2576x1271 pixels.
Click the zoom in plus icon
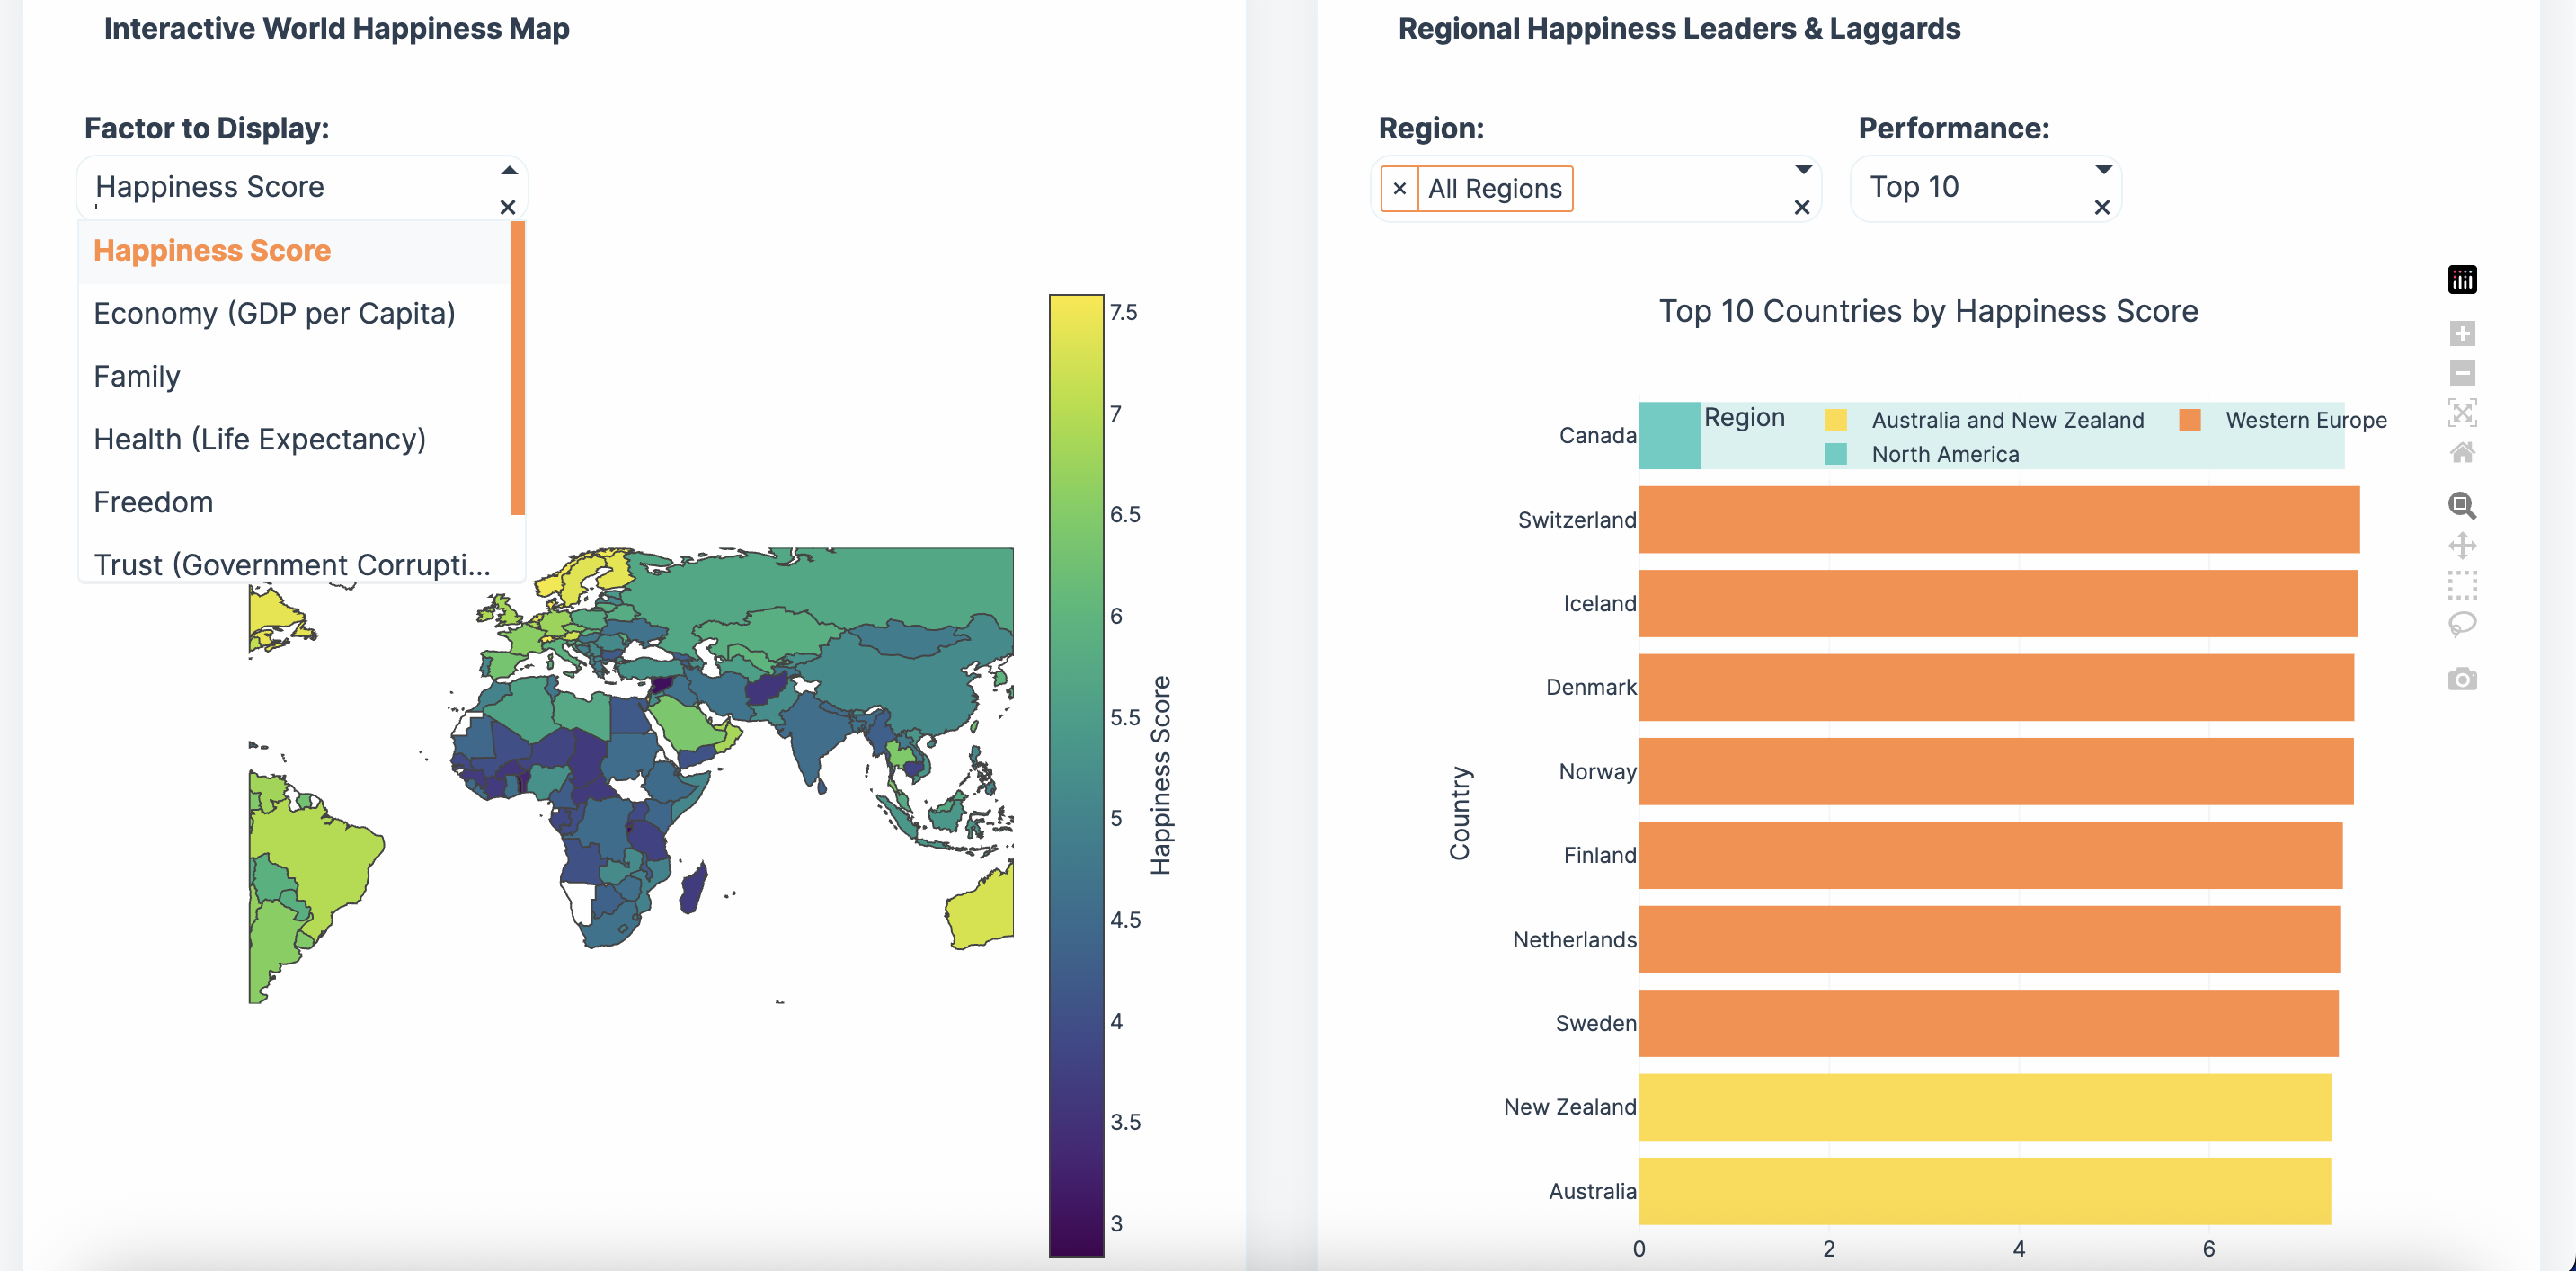pyautogui.click(x=2462, y=333)
